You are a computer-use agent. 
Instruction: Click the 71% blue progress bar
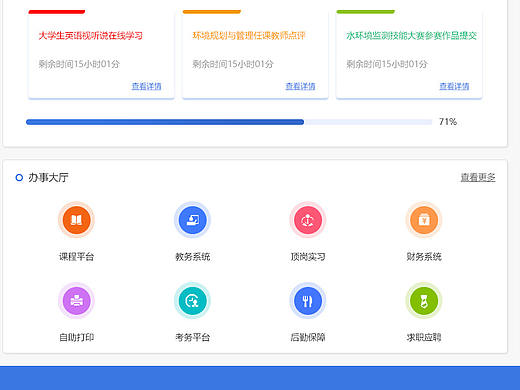[229, 122]
